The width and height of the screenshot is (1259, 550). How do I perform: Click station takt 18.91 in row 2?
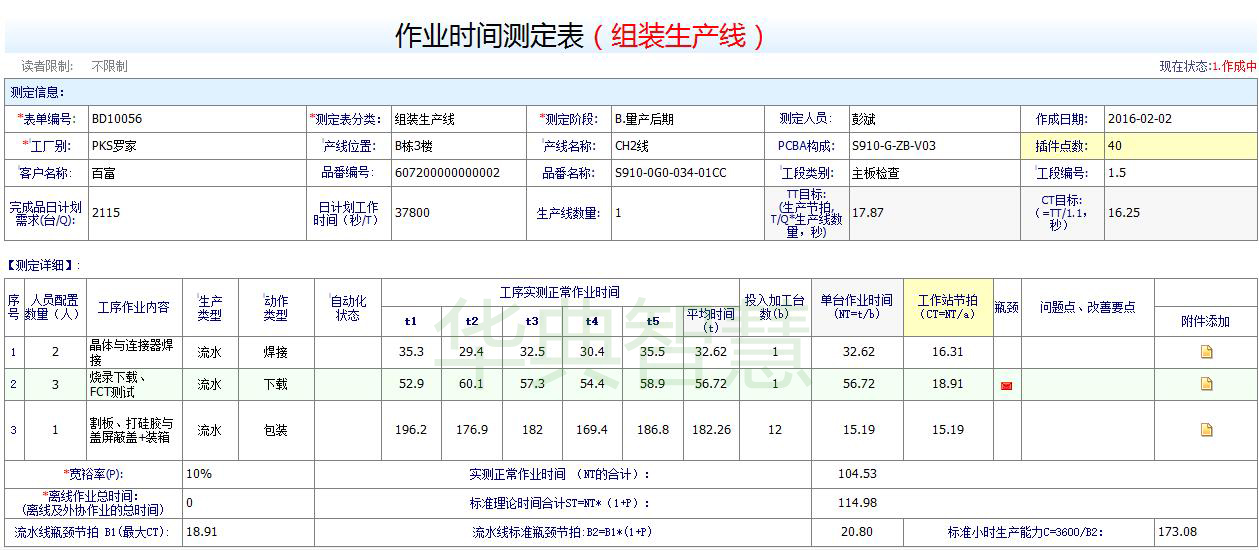[948, 384]
